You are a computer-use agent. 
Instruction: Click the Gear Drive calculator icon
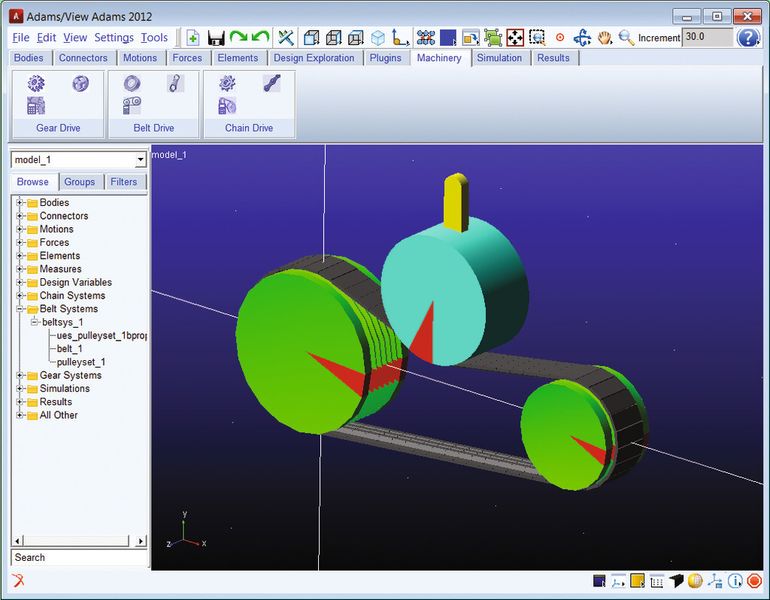36,106
